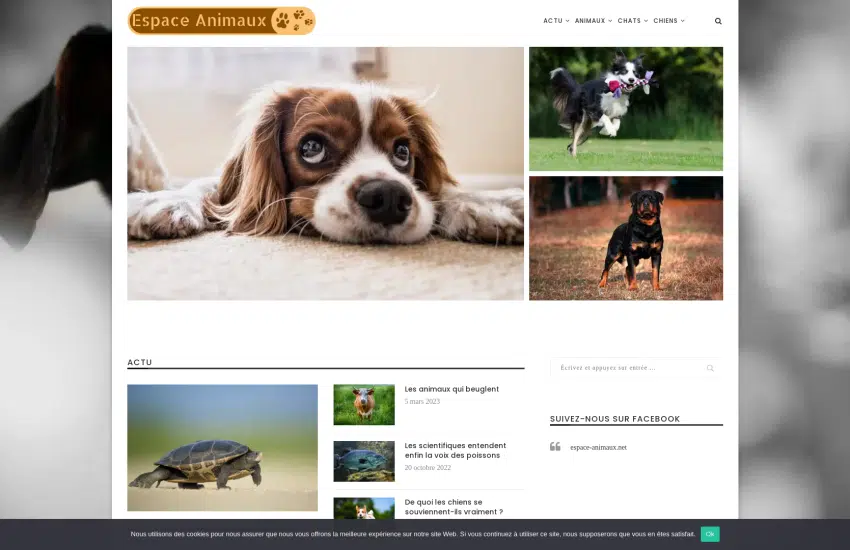
Task: Click the magnifier icon inside sidebar search box
Action: (x=710, y=368)
